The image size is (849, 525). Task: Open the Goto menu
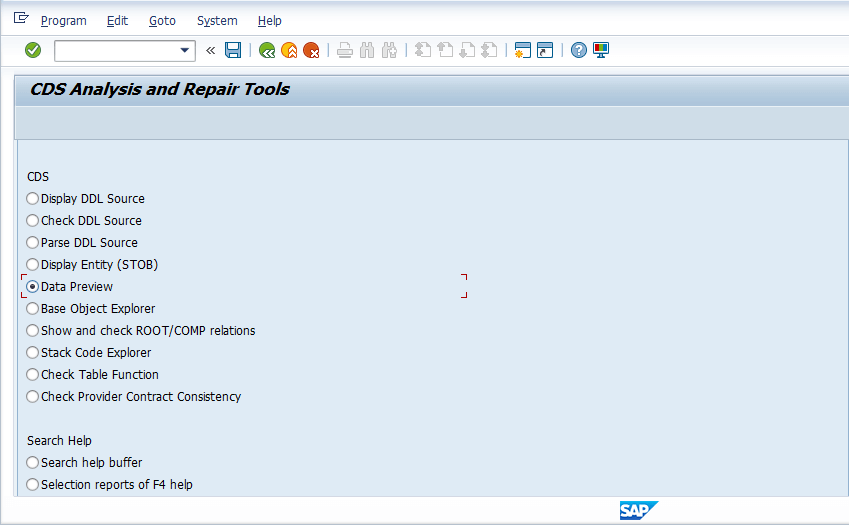click(162, 21)
